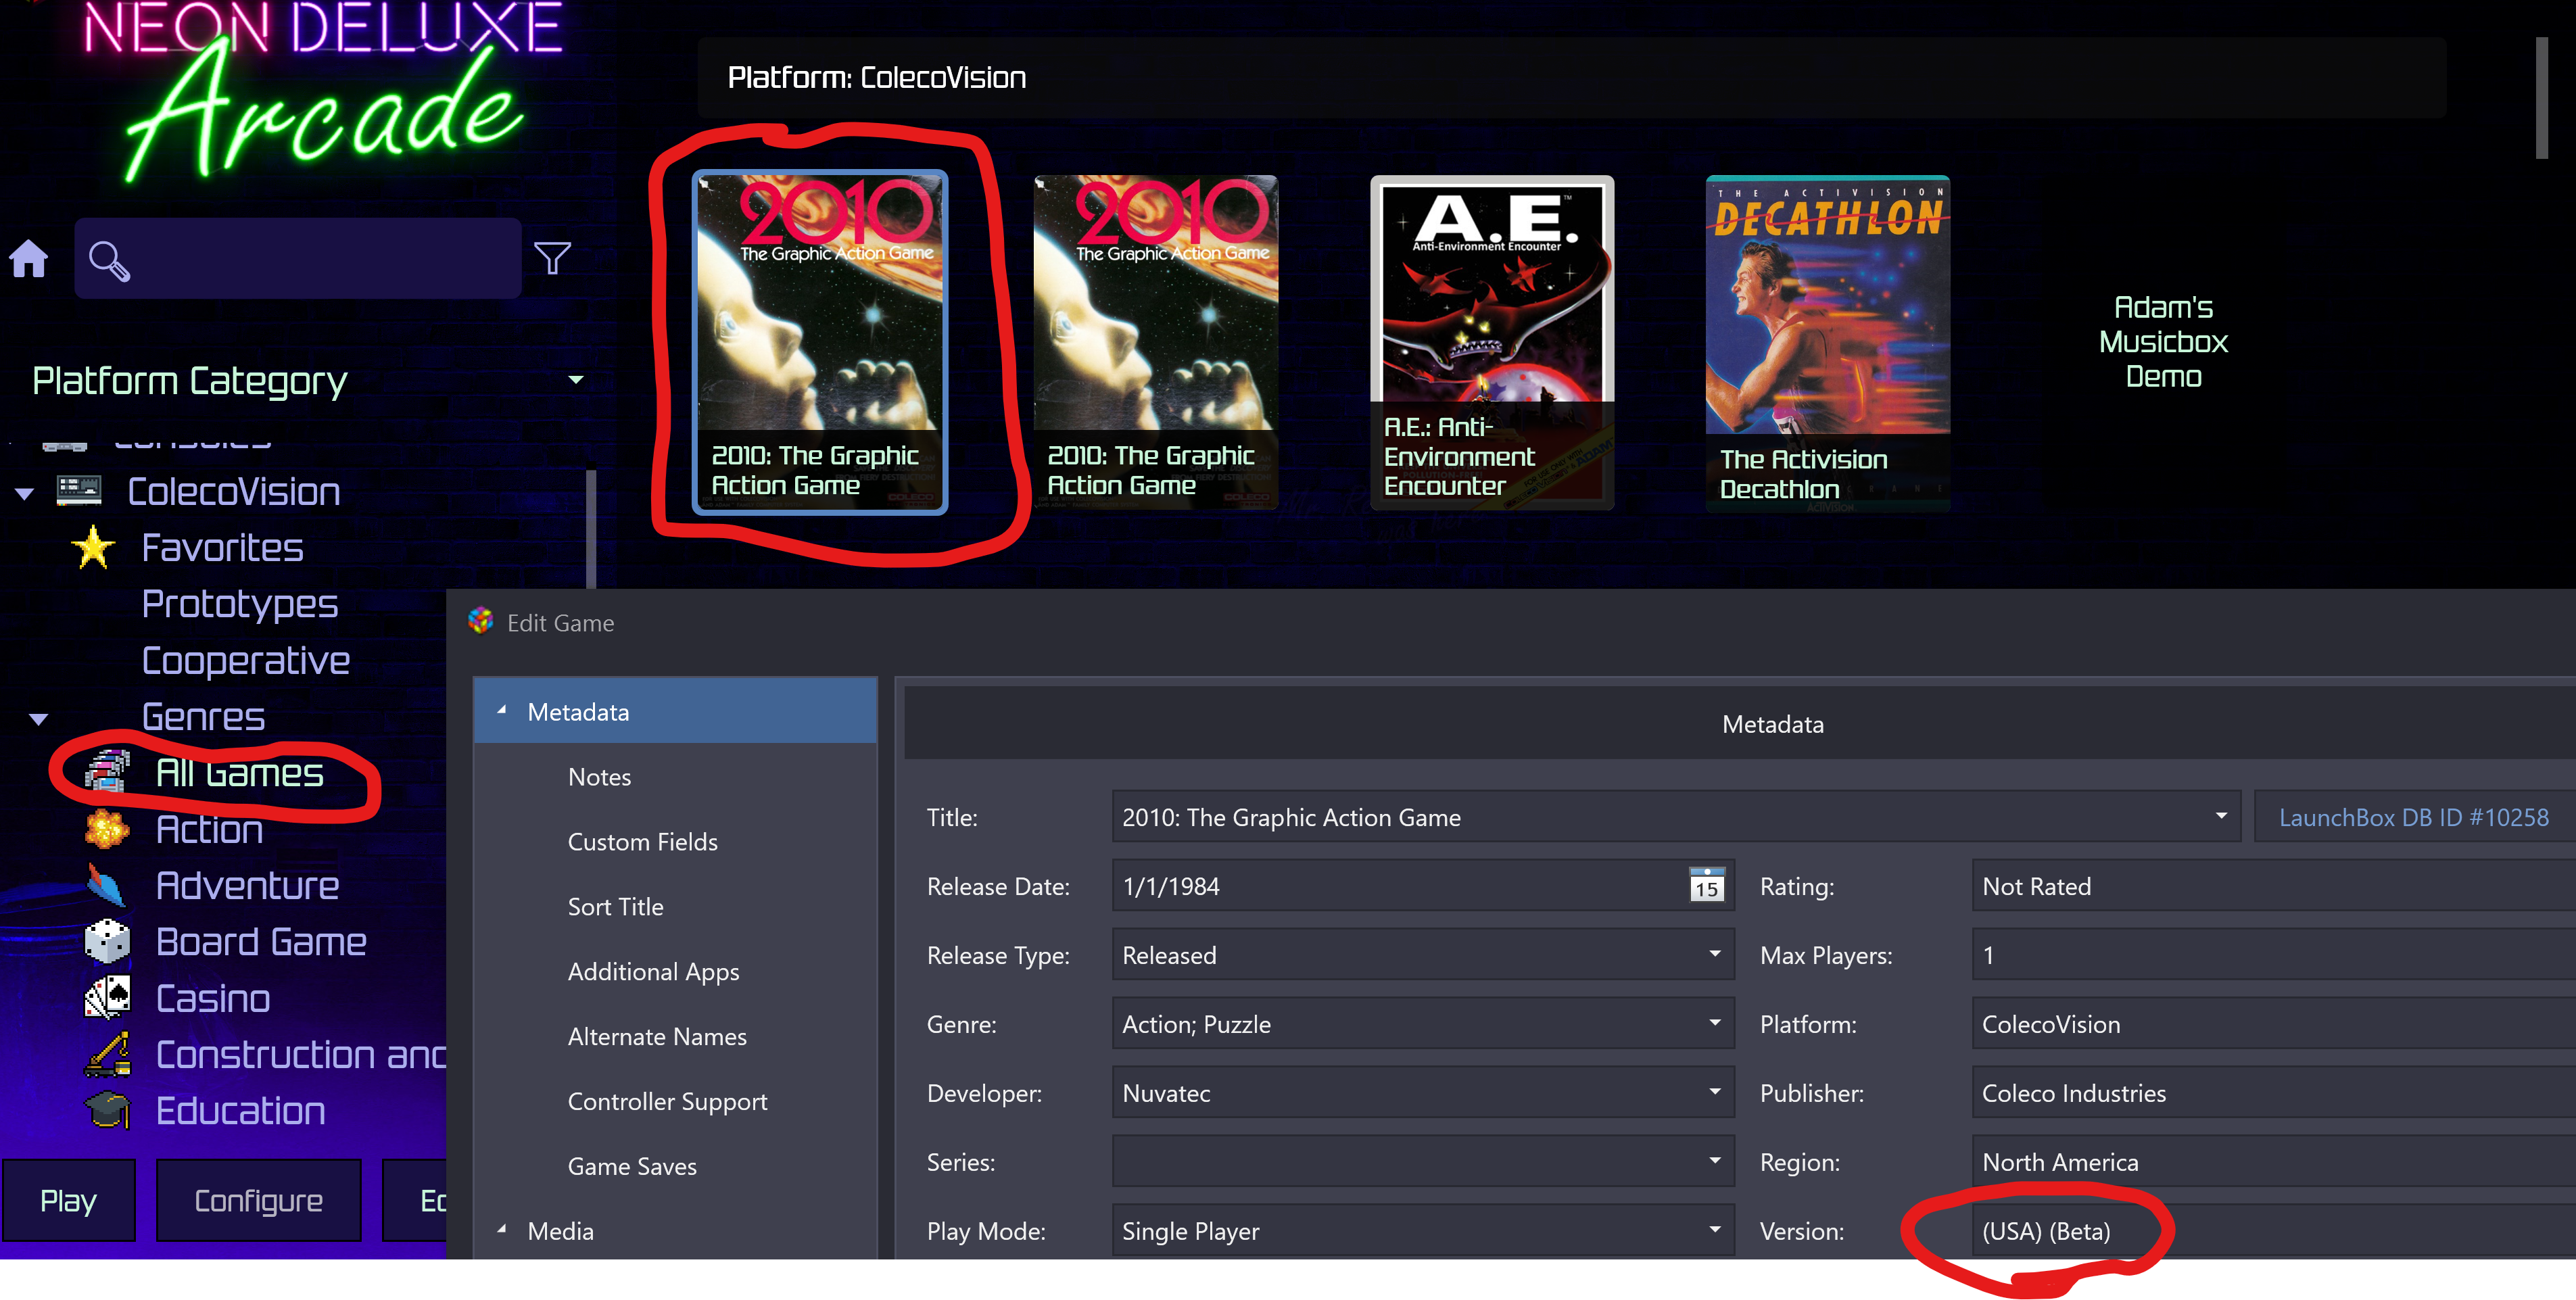The image size is (2576, 1300).
Task: Select Cooperative in the sidebar
Action: 246,660
